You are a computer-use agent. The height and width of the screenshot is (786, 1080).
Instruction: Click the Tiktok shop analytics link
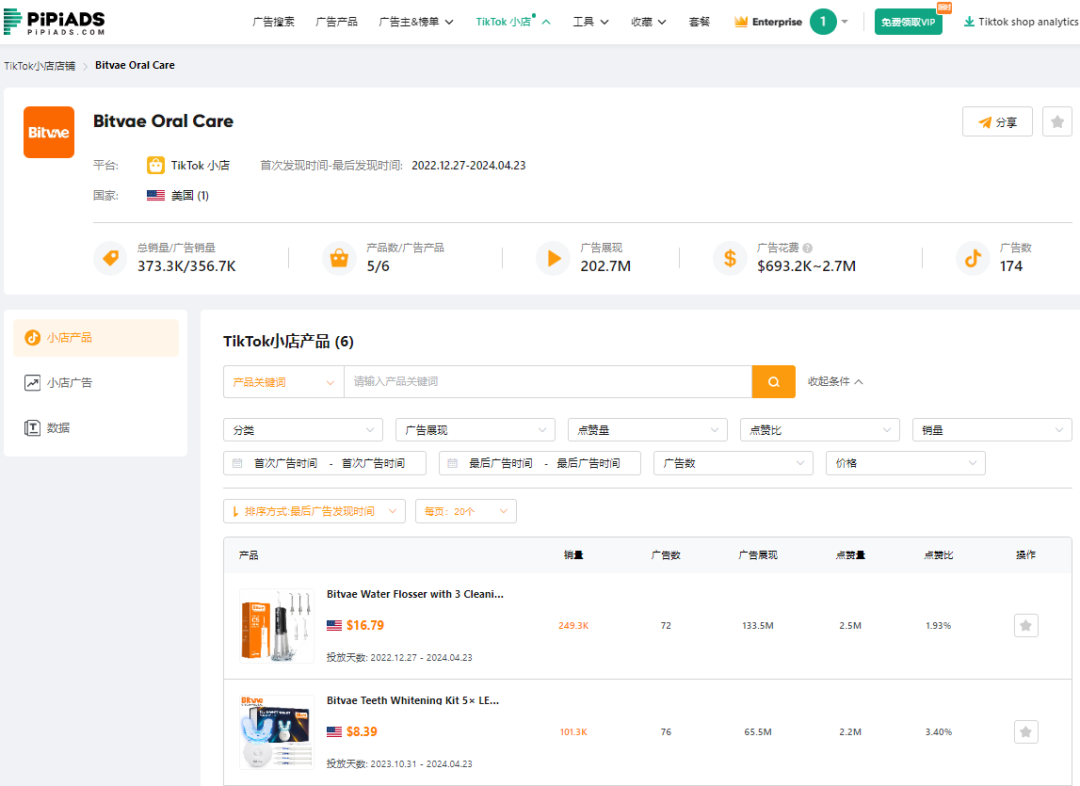[1021, 22]
